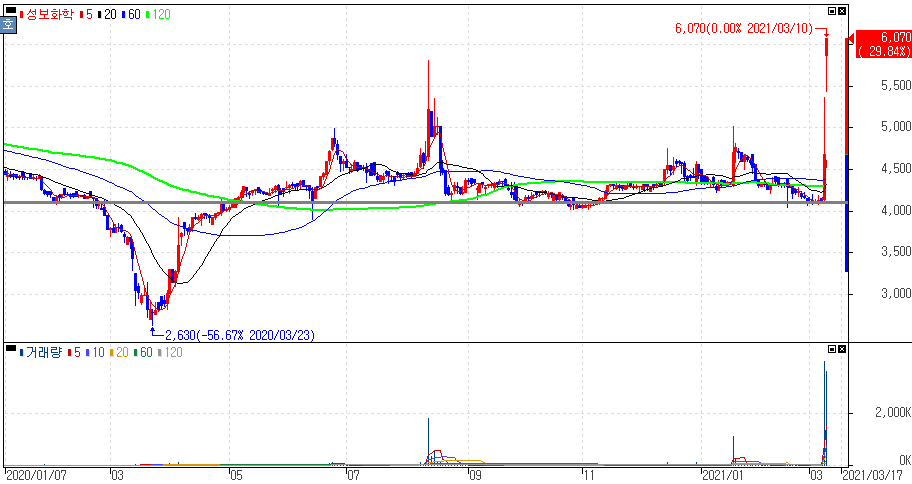Click the red 6,070 current price tag
The image size is (912, 484).
(883, 44)
